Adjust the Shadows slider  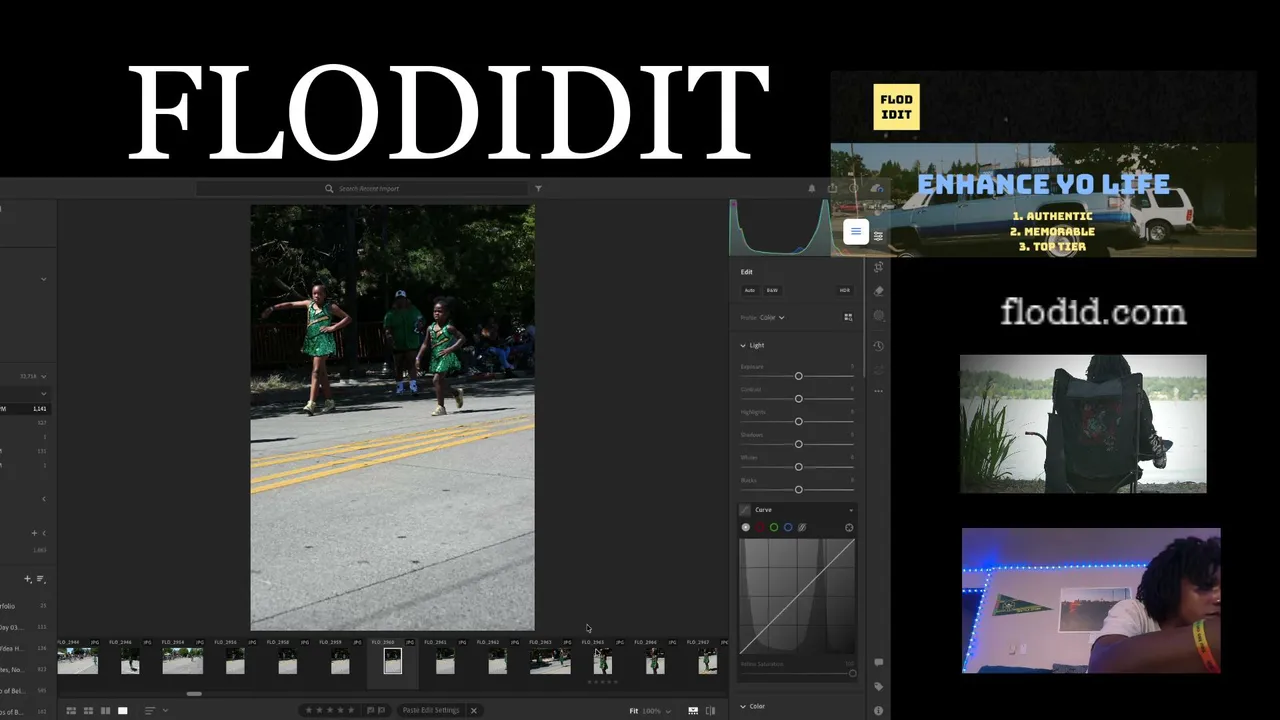pyautogui.click(x=798, y=444)
